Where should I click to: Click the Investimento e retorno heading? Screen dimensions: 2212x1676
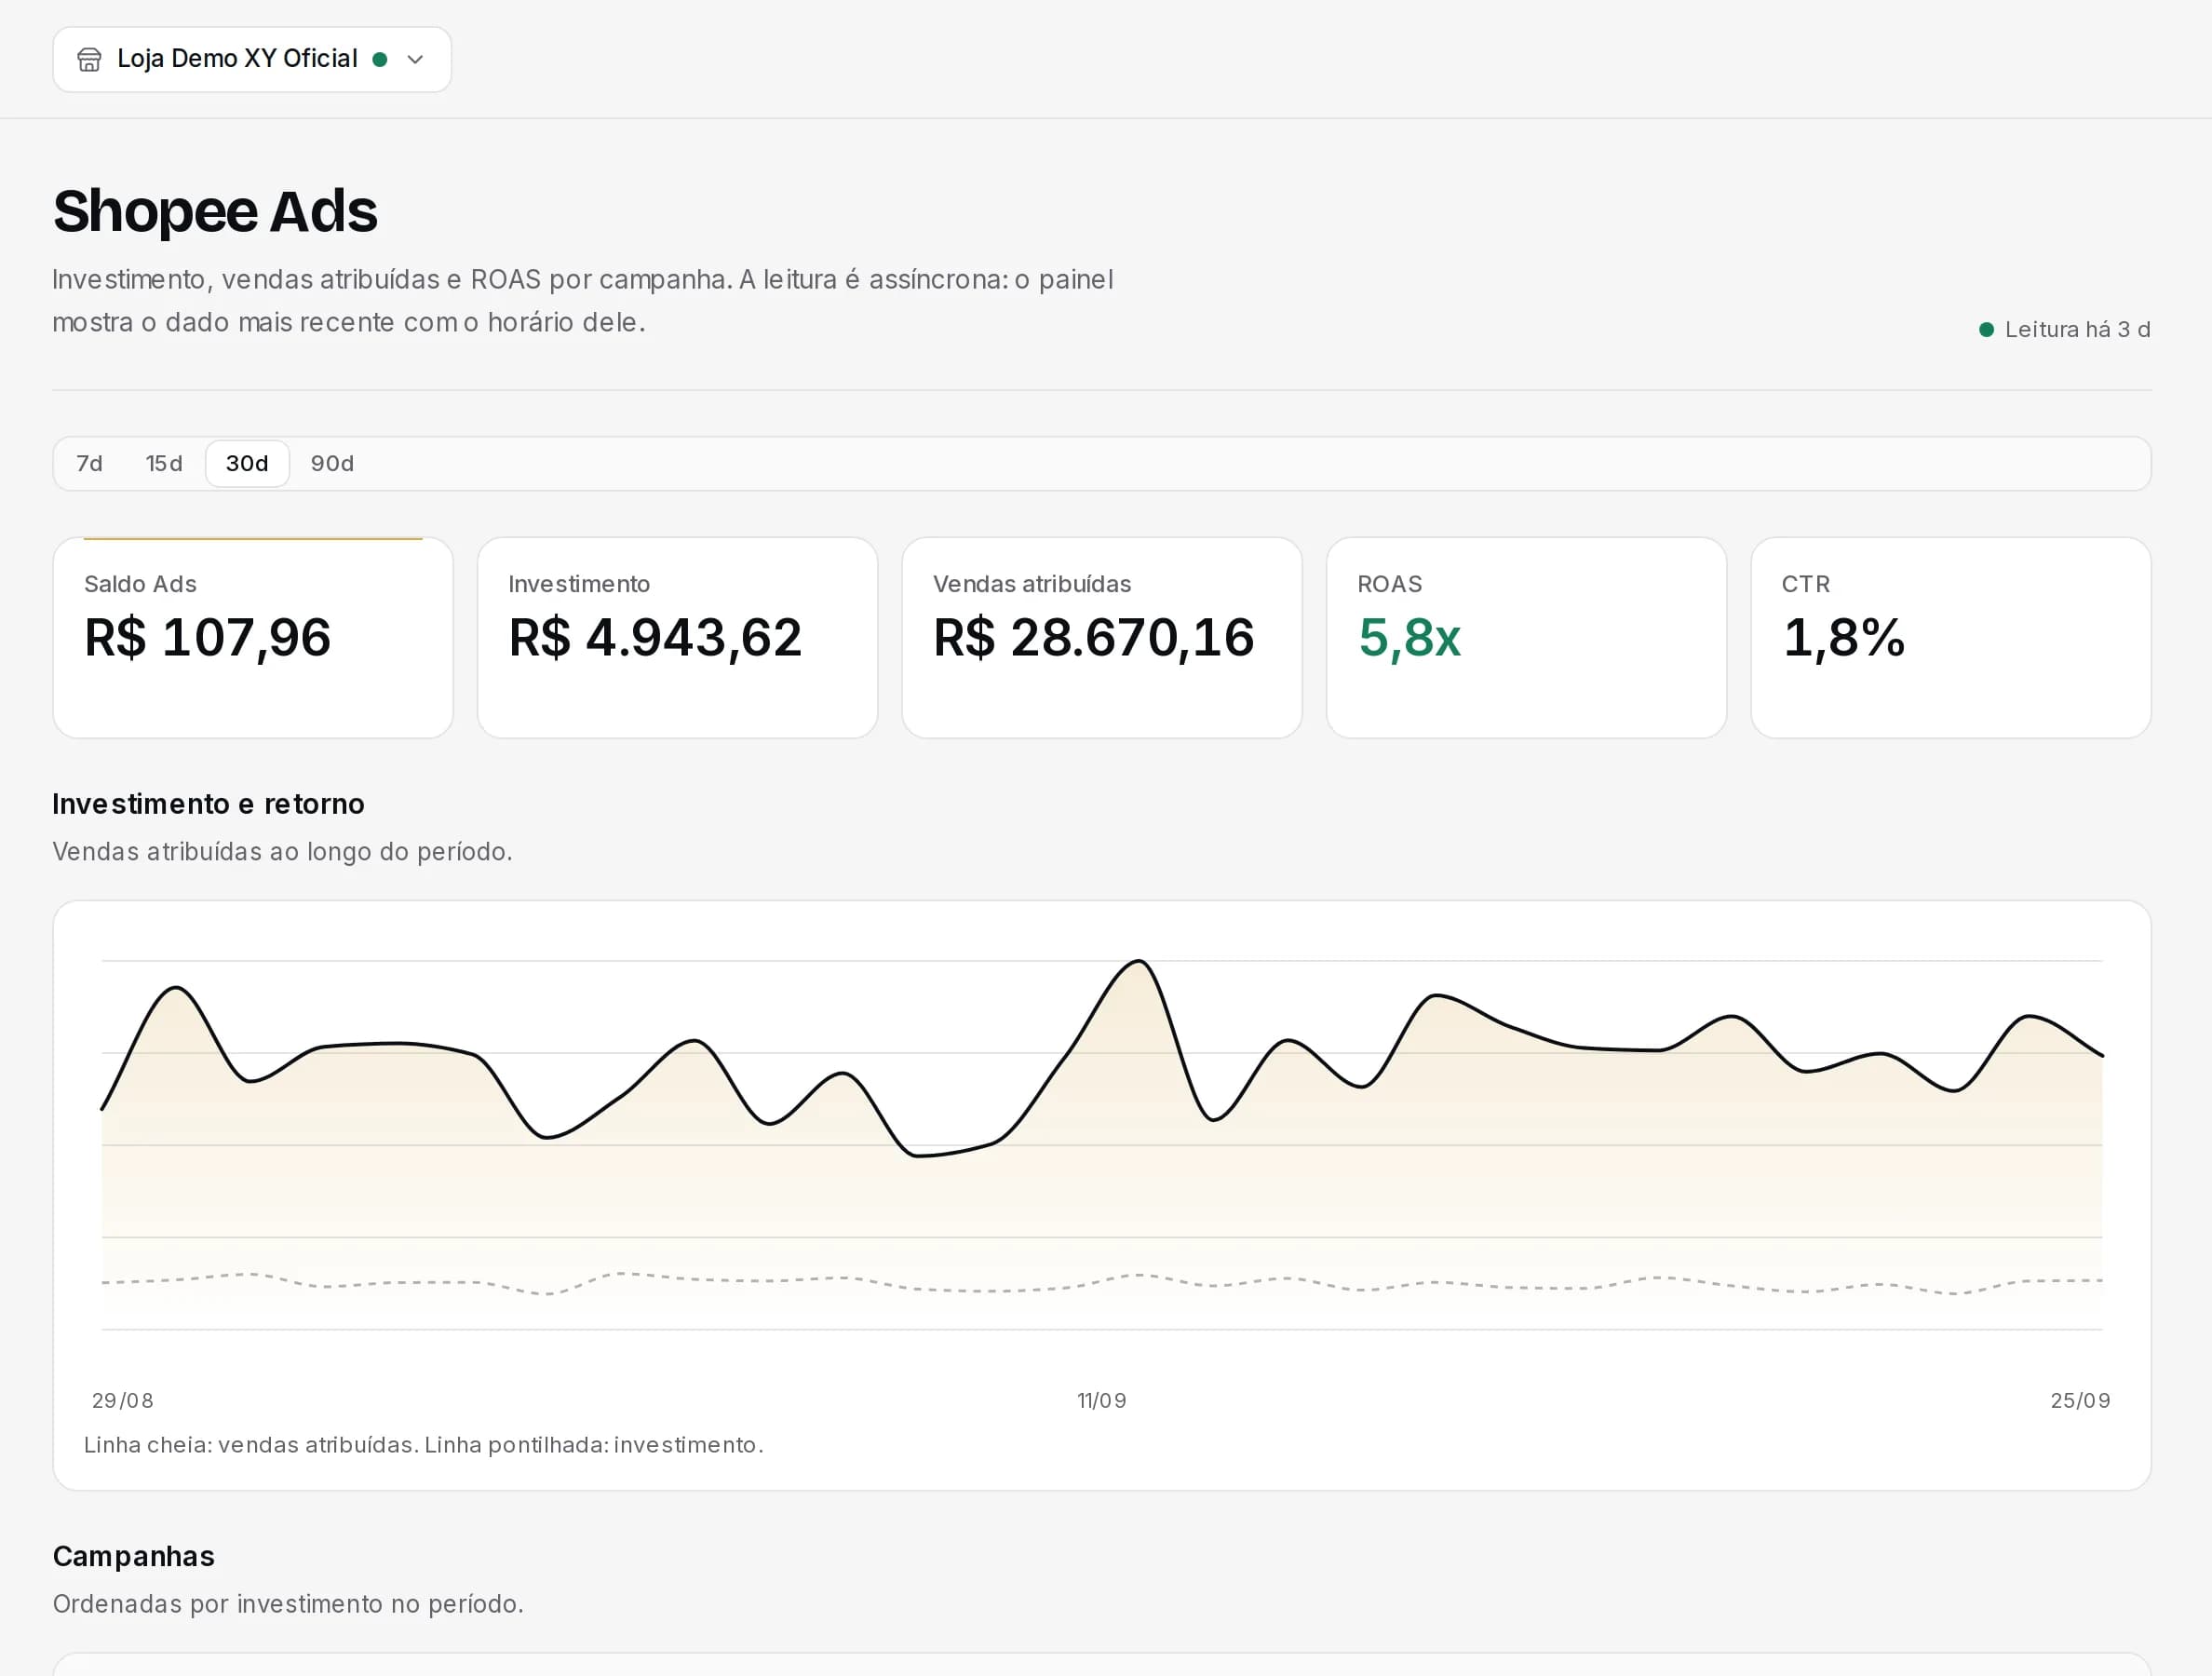[x=208, y=804]
